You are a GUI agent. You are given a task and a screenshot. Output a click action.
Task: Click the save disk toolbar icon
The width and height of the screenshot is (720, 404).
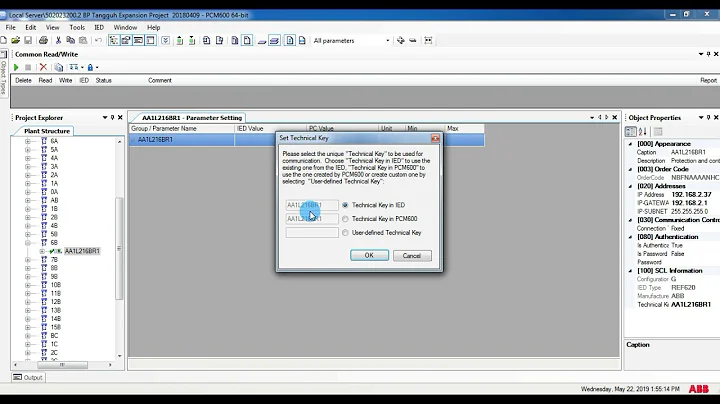coord(28,40)
